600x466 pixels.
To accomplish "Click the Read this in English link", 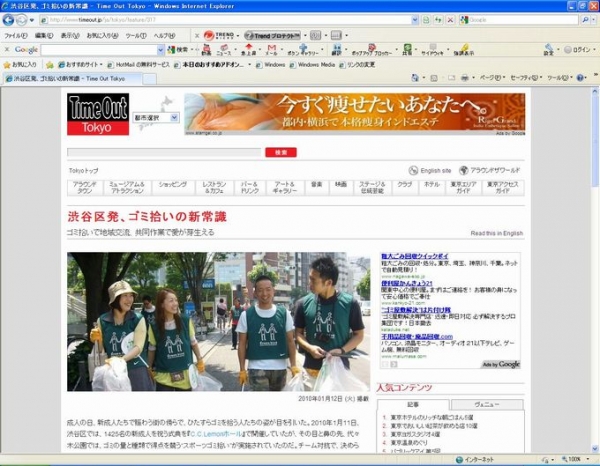I will [x=497, y=233].
